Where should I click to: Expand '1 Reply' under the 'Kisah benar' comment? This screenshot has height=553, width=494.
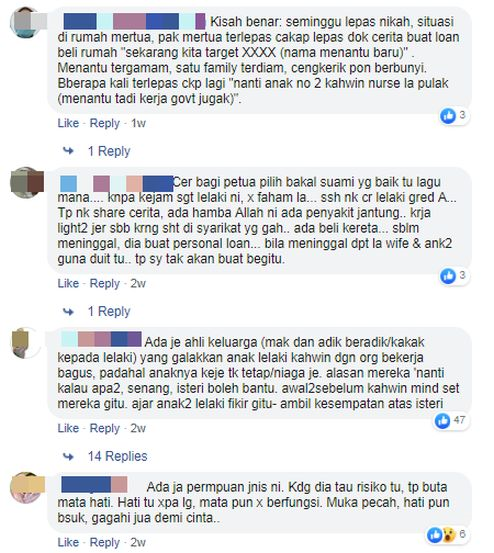[109, 151]
